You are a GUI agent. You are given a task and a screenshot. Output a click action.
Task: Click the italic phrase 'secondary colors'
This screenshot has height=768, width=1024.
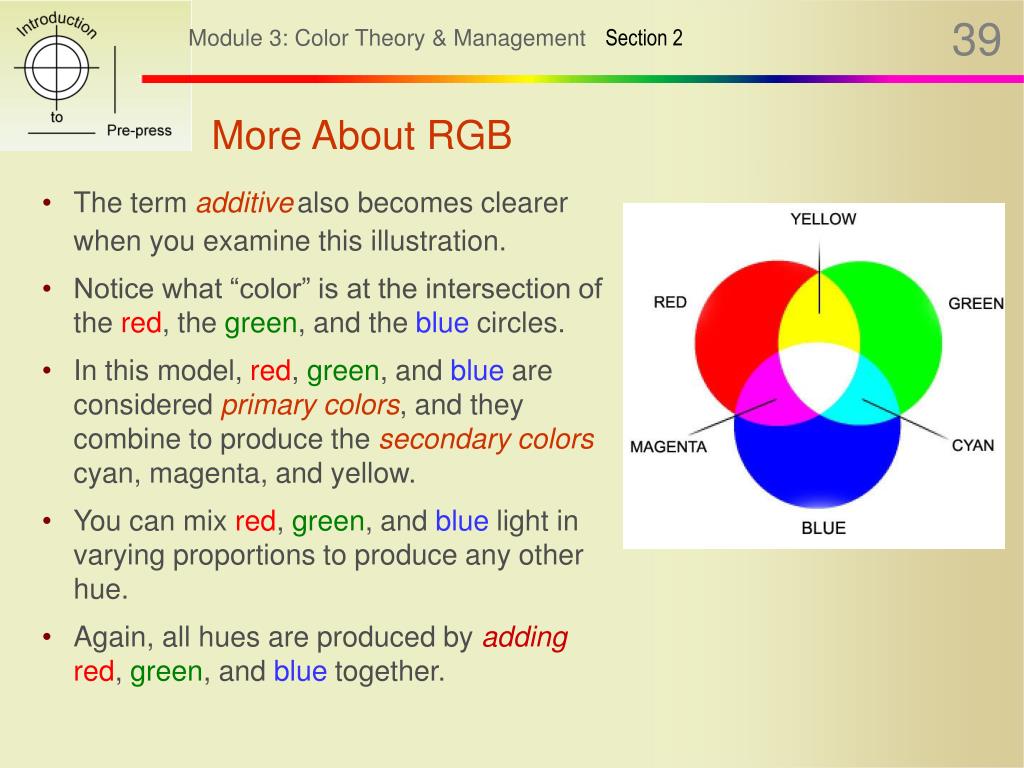point(487,440)
